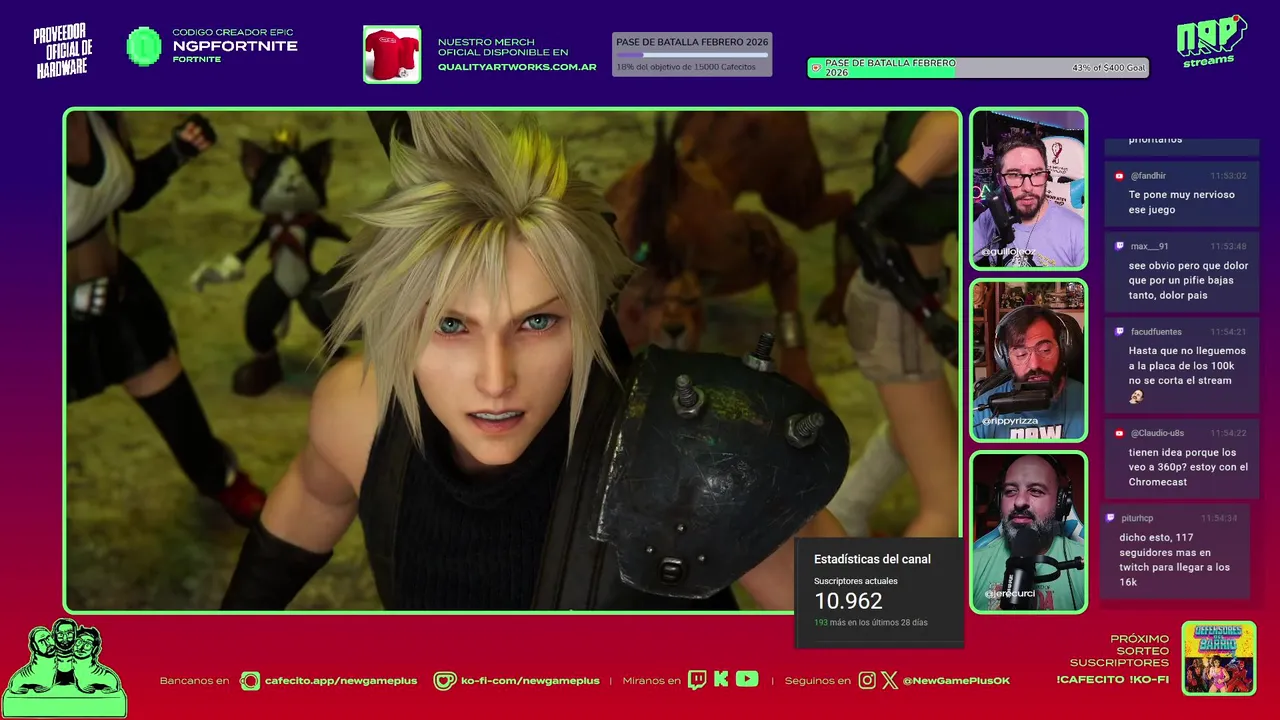Click Twitch badge next to facudfuentes
Image resolution: width=1280 pixels, height=720 pixels.
coord(1119,332)
